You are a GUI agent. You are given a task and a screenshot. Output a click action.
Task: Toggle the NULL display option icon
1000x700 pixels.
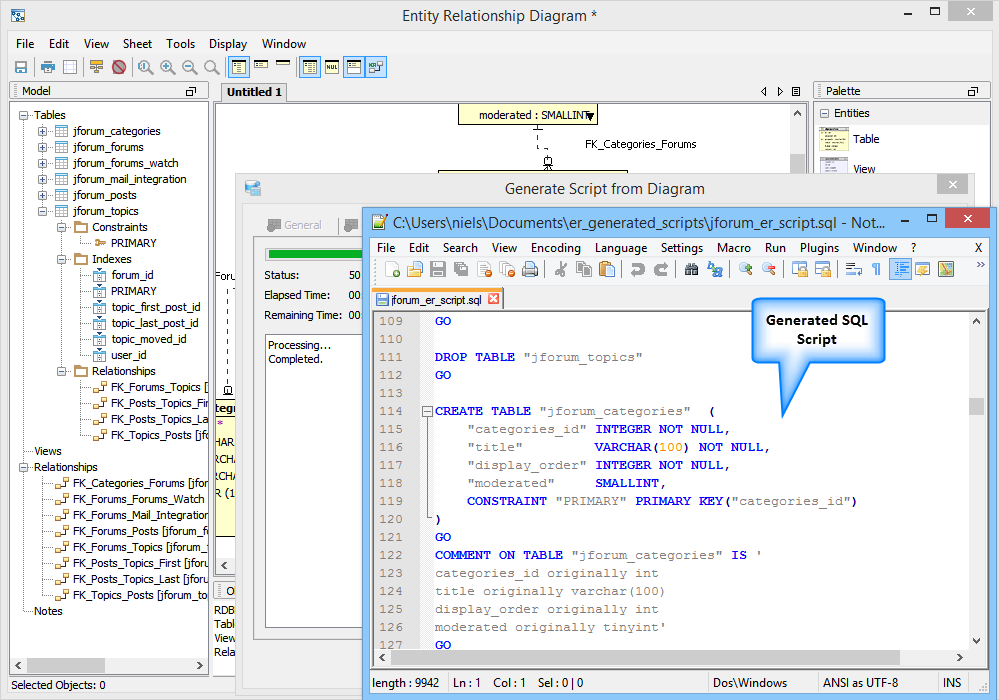coord(332,67)
